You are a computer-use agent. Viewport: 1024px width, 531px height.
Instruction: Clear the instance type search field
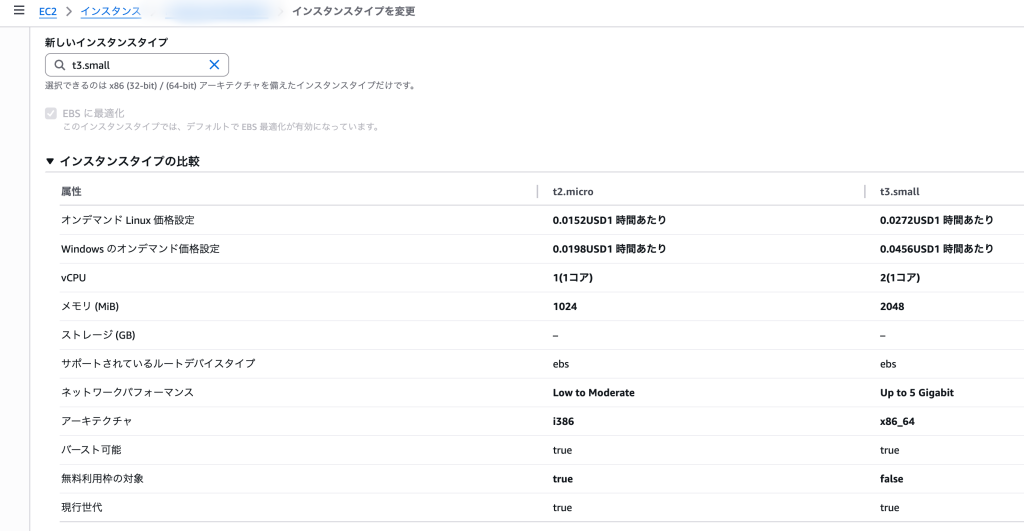pyautogui.click(x=214, y=65)
